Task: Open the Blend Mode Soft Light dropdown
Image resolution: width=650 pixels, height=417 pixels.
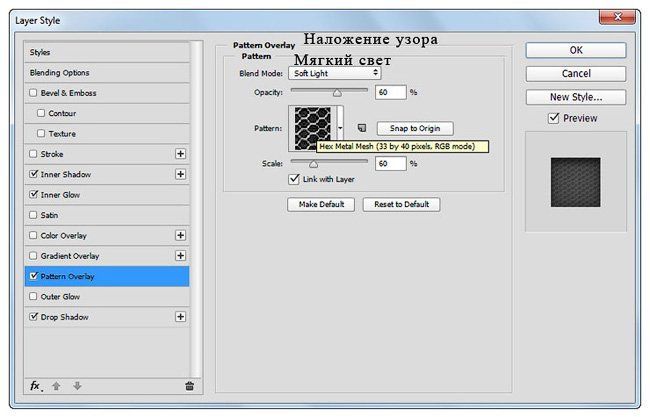Action: click(x=335, y=73)
